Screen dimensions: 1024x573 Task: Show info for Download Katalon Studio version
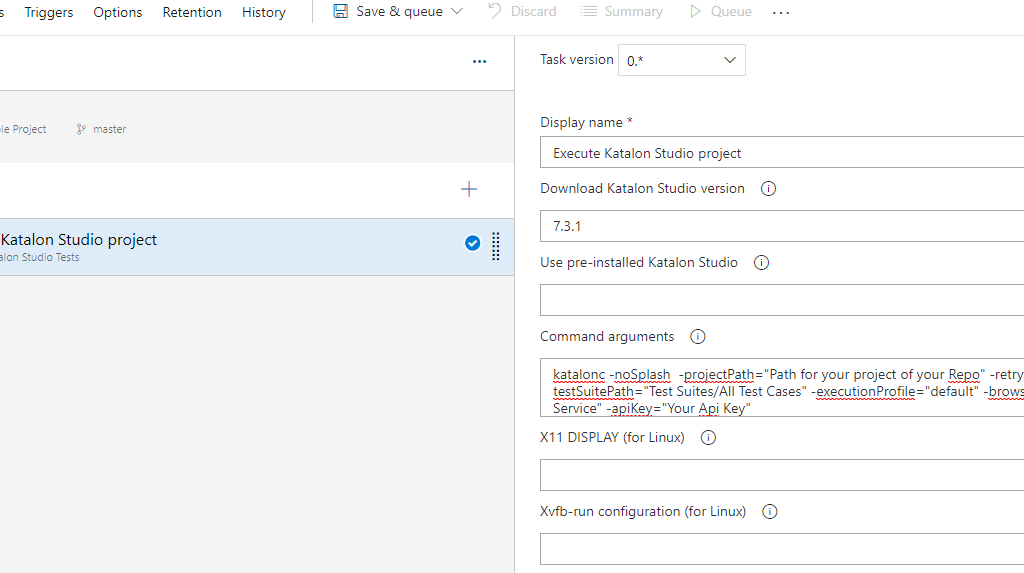[x=768, y=188]
